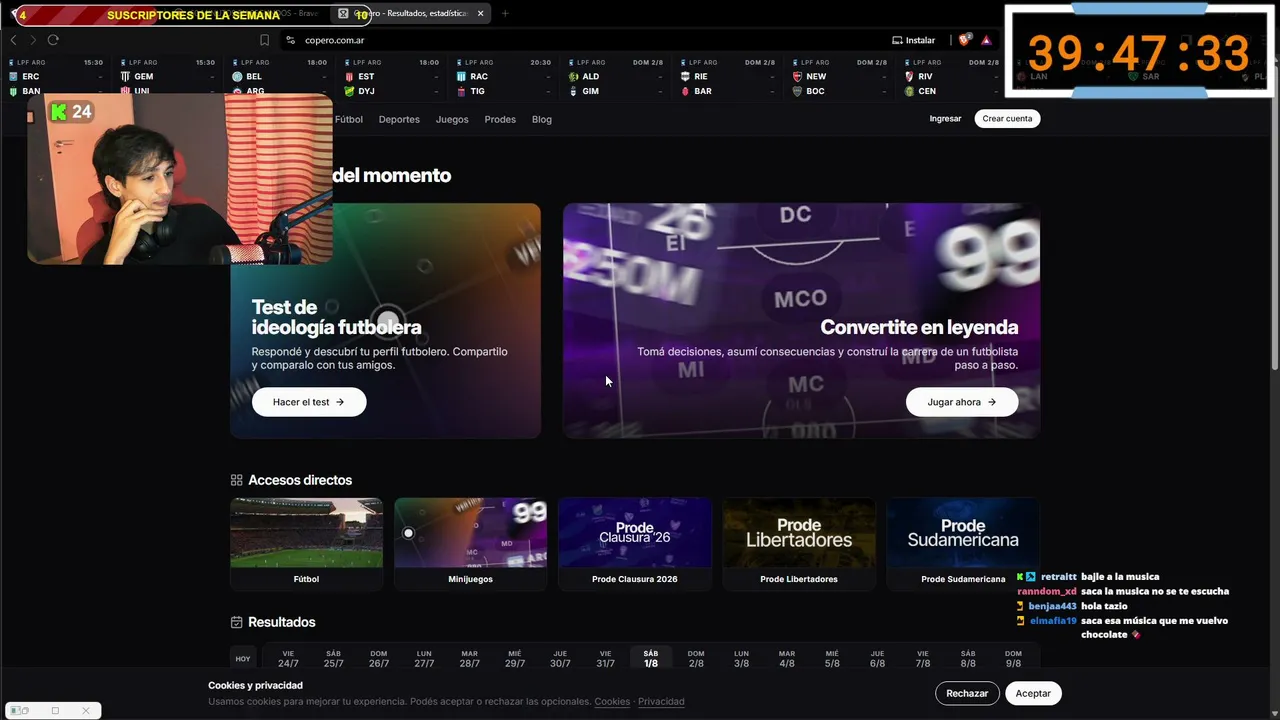Select date SÁB 8/8
This screenshot has width=1280, height=720.
click(968, 659)
